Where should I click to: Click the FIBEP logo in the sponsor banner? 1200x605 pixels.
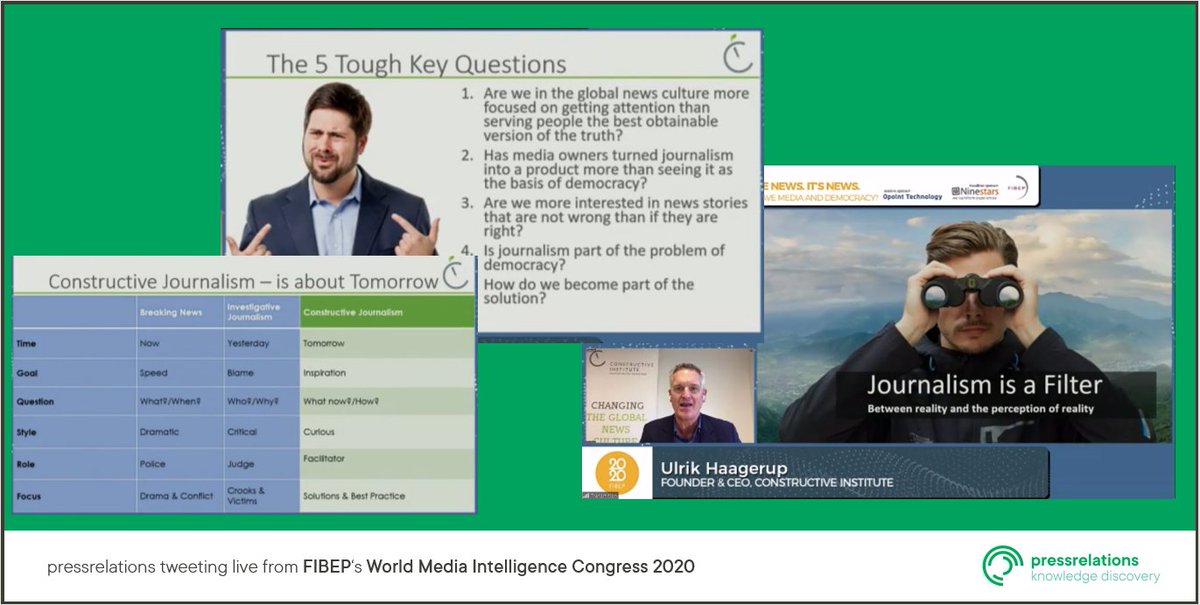pyautogui.click(x=1018, y=188)
